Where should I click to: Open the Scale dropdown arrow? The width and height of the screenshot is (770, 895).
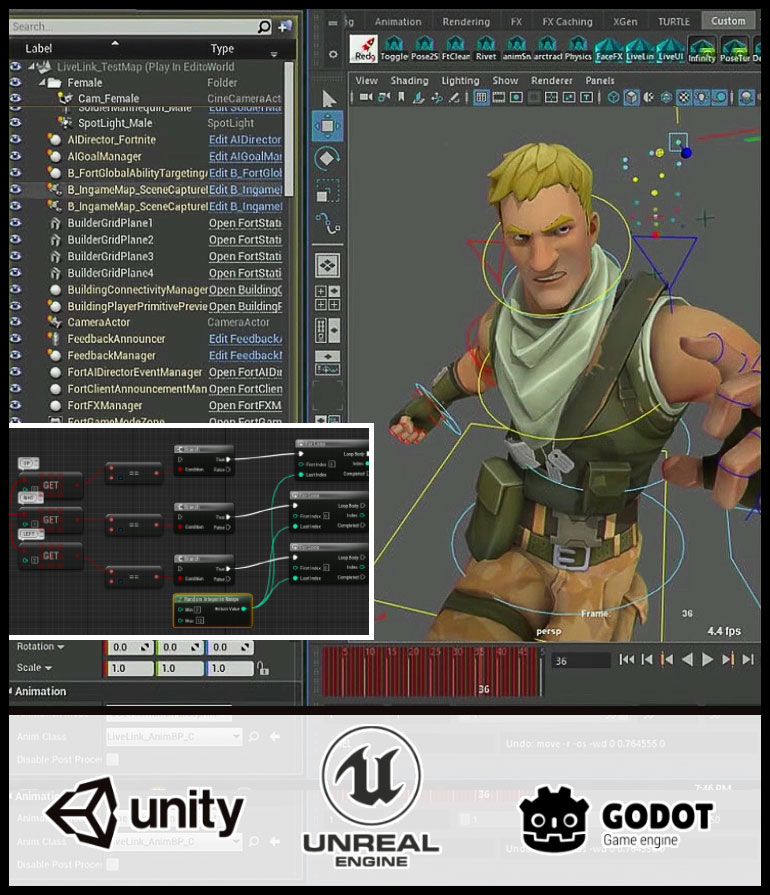point(49,668)
